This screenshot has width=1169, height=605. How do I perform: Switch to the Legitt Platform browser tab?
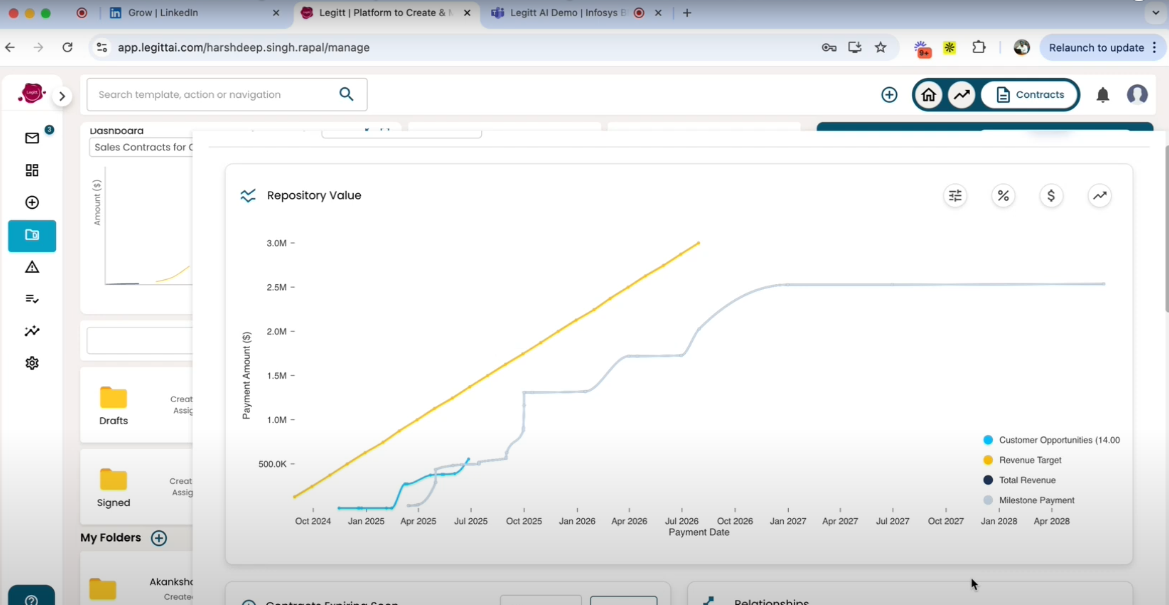click(386, 13)
